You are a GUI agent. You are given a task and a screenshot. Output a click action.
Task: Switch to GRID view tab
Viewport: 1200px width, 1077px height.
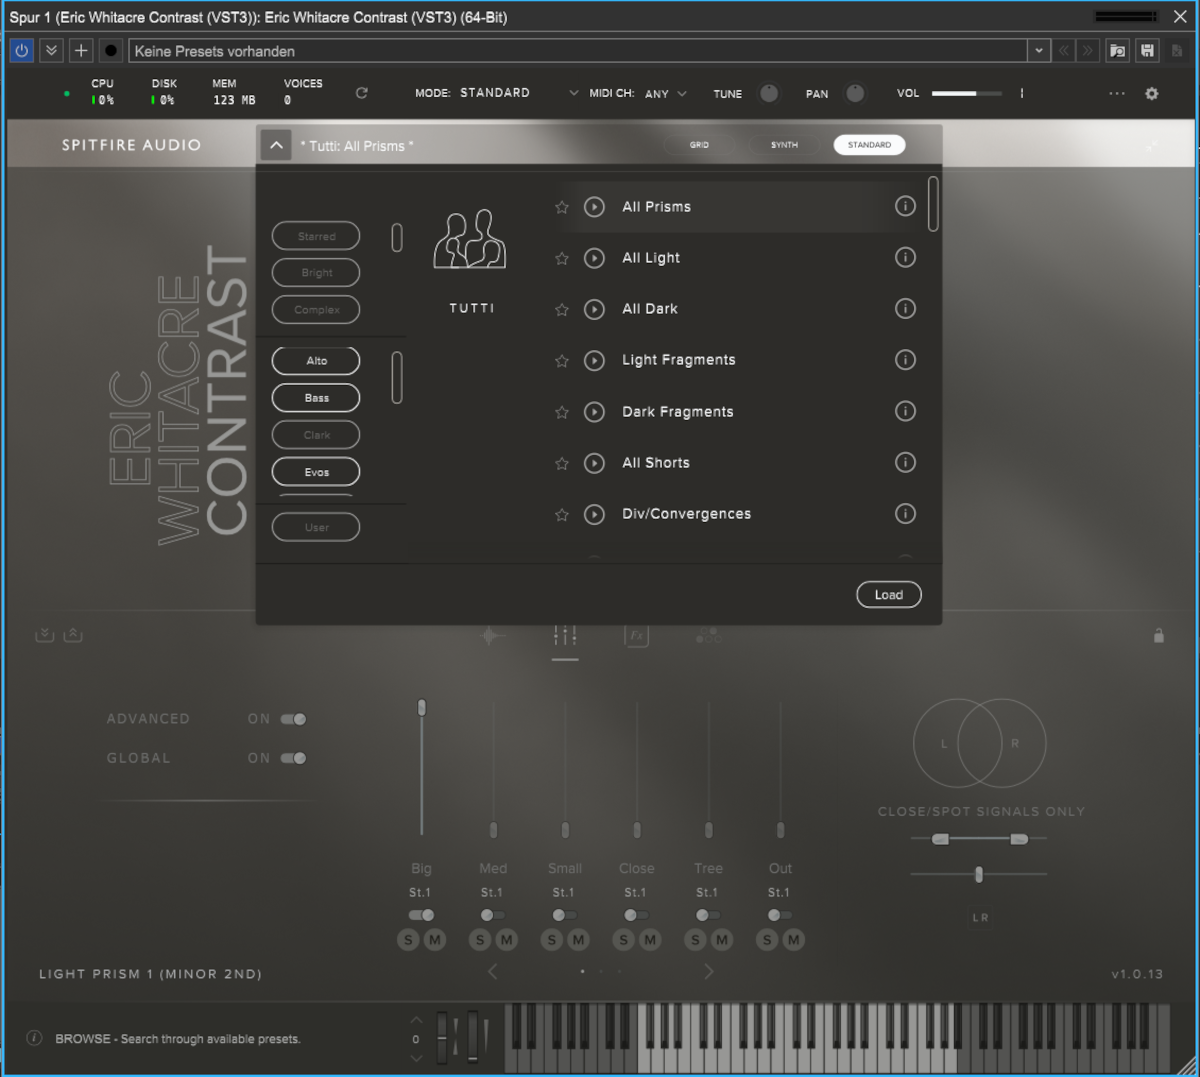tap(699, 145)
